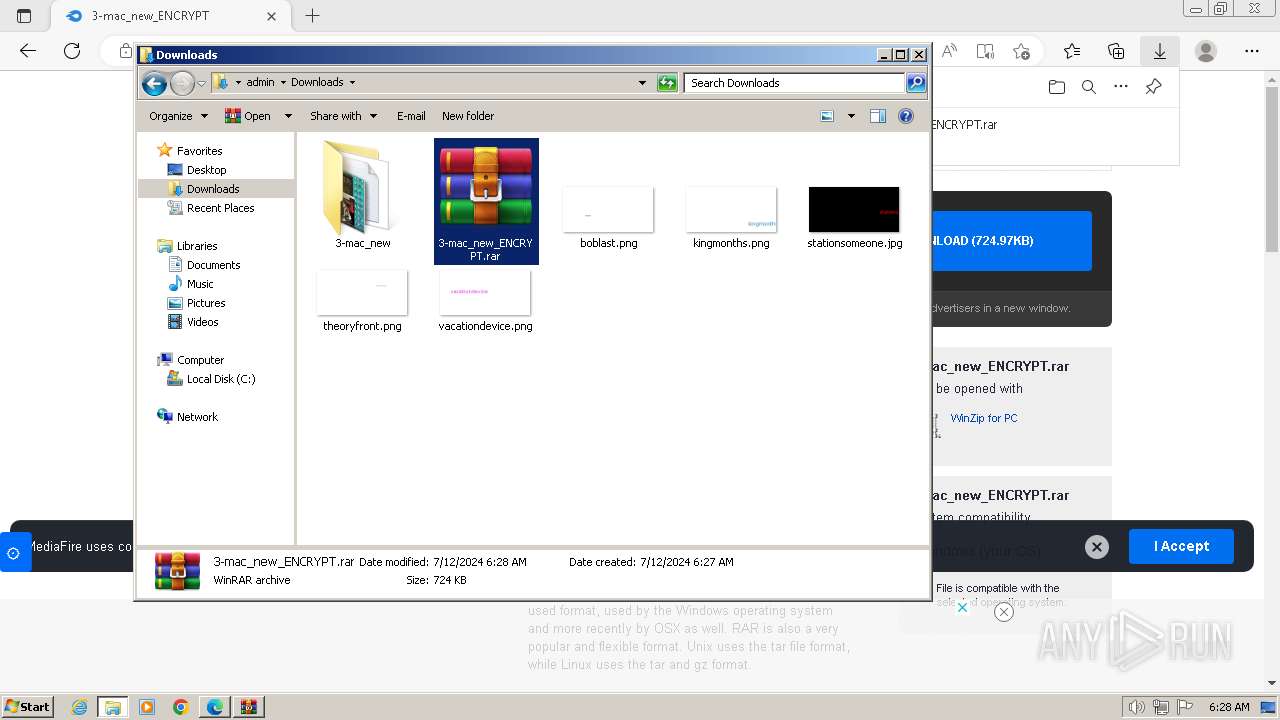The image size is (1280, 720).
Task: Toggle the preview pane
Action: point(878,116)
